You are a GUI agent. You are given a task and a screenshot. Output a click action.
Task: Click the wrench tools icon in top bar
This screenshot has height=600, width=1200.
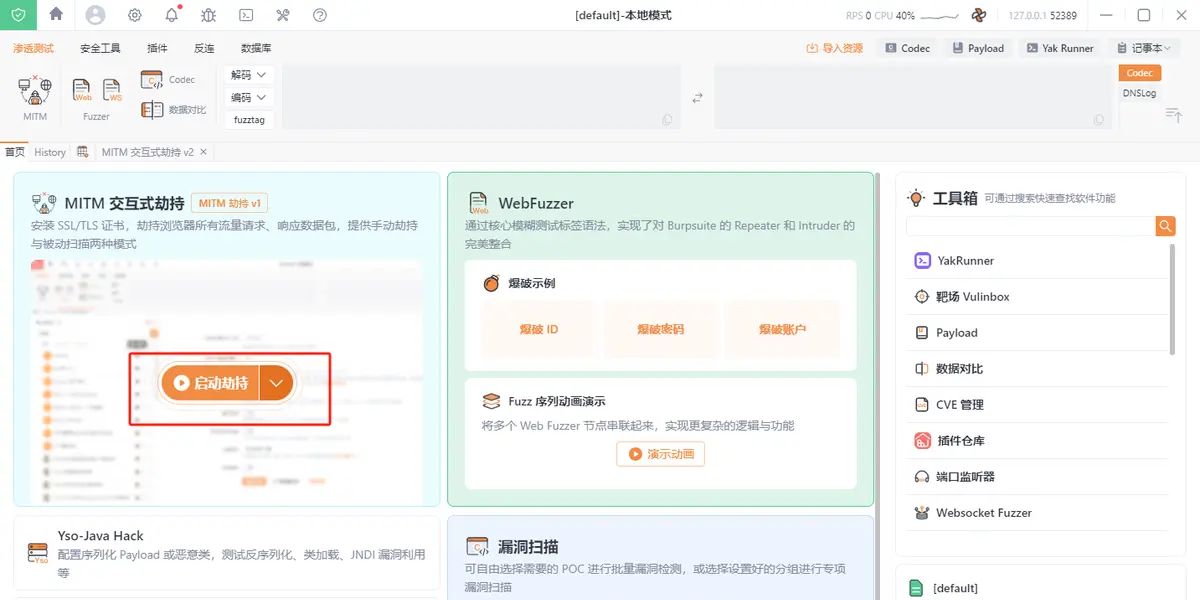pyautogui.click(x=282, y=15)
